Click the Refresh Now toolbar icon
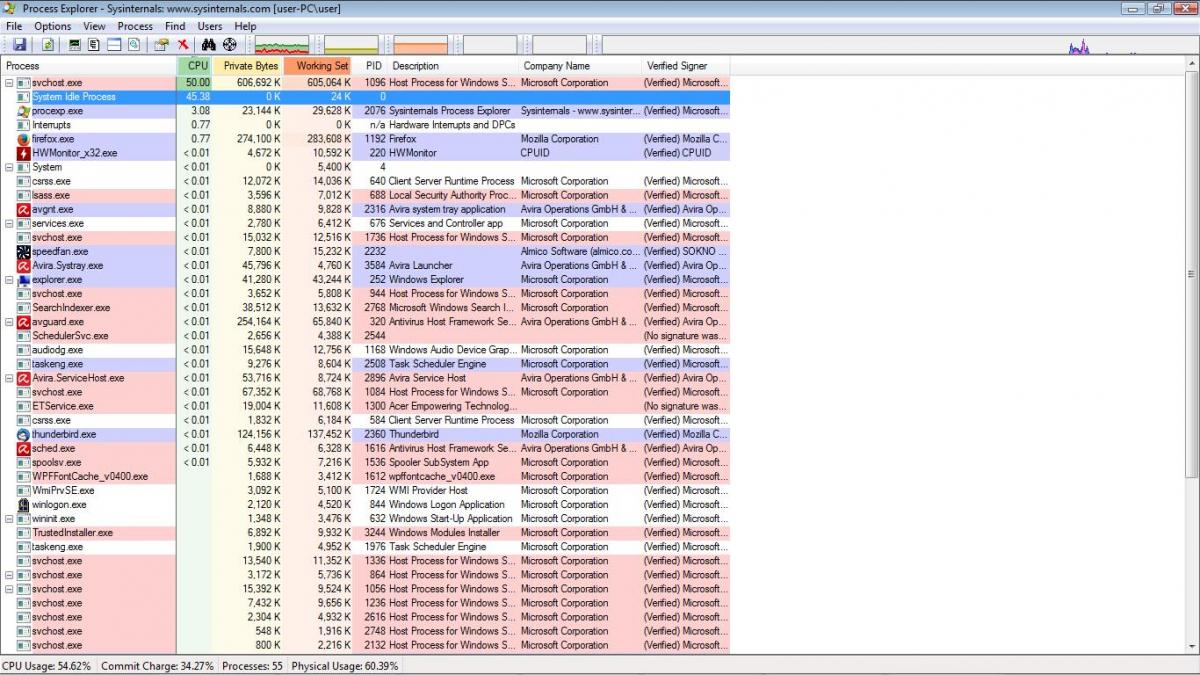 tap(47, 45)
